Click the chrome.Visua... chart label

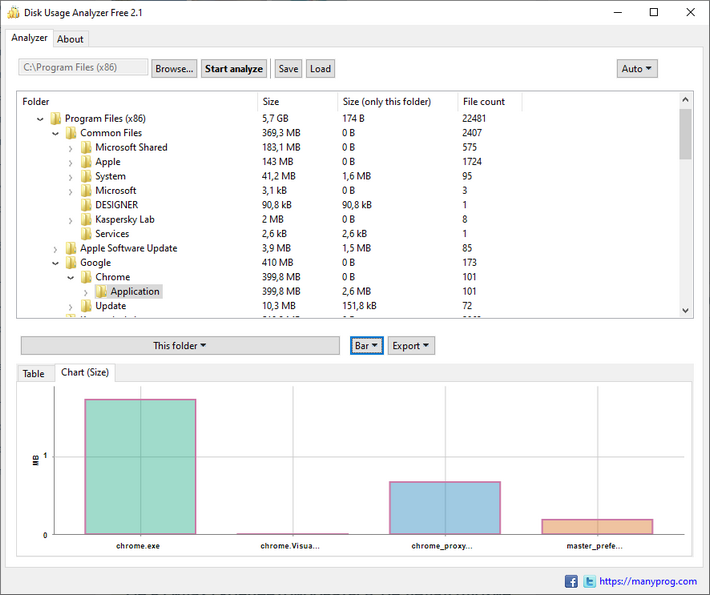[290, 546]
